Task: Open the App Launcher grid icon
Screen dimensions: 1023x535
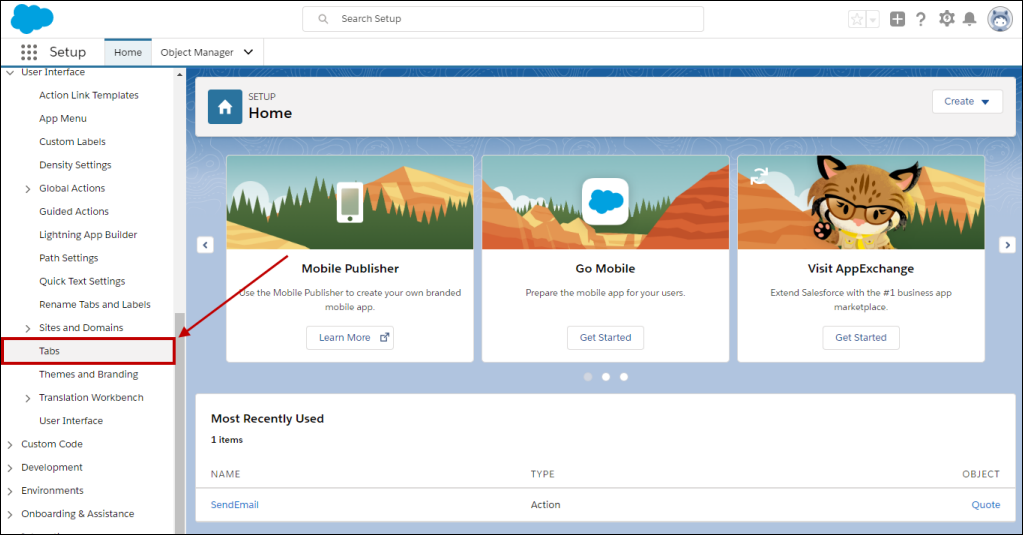Action: 29,52
